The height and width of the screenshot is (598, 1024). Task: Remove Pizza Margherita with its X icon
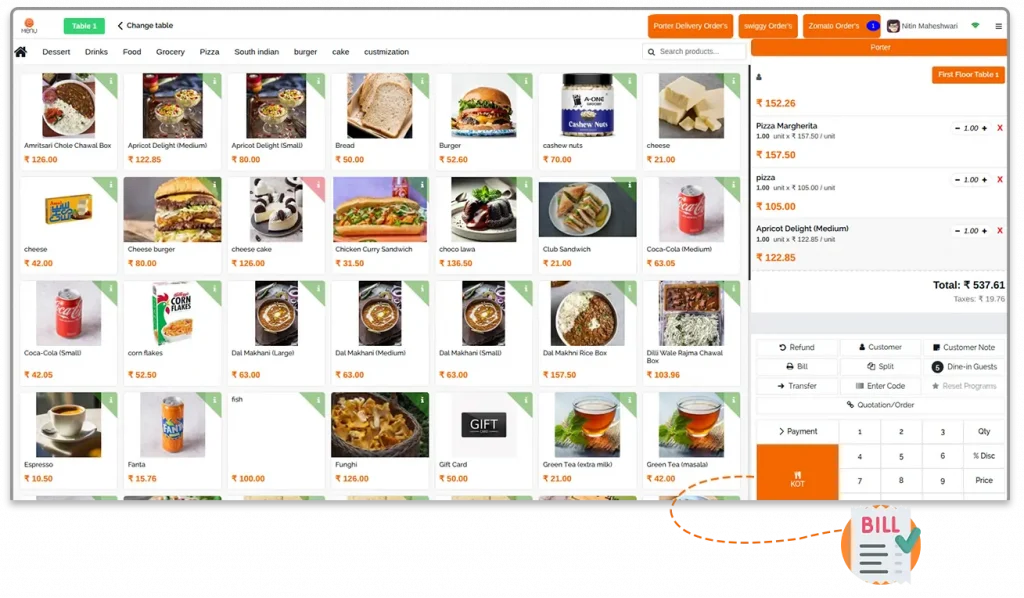999,128
